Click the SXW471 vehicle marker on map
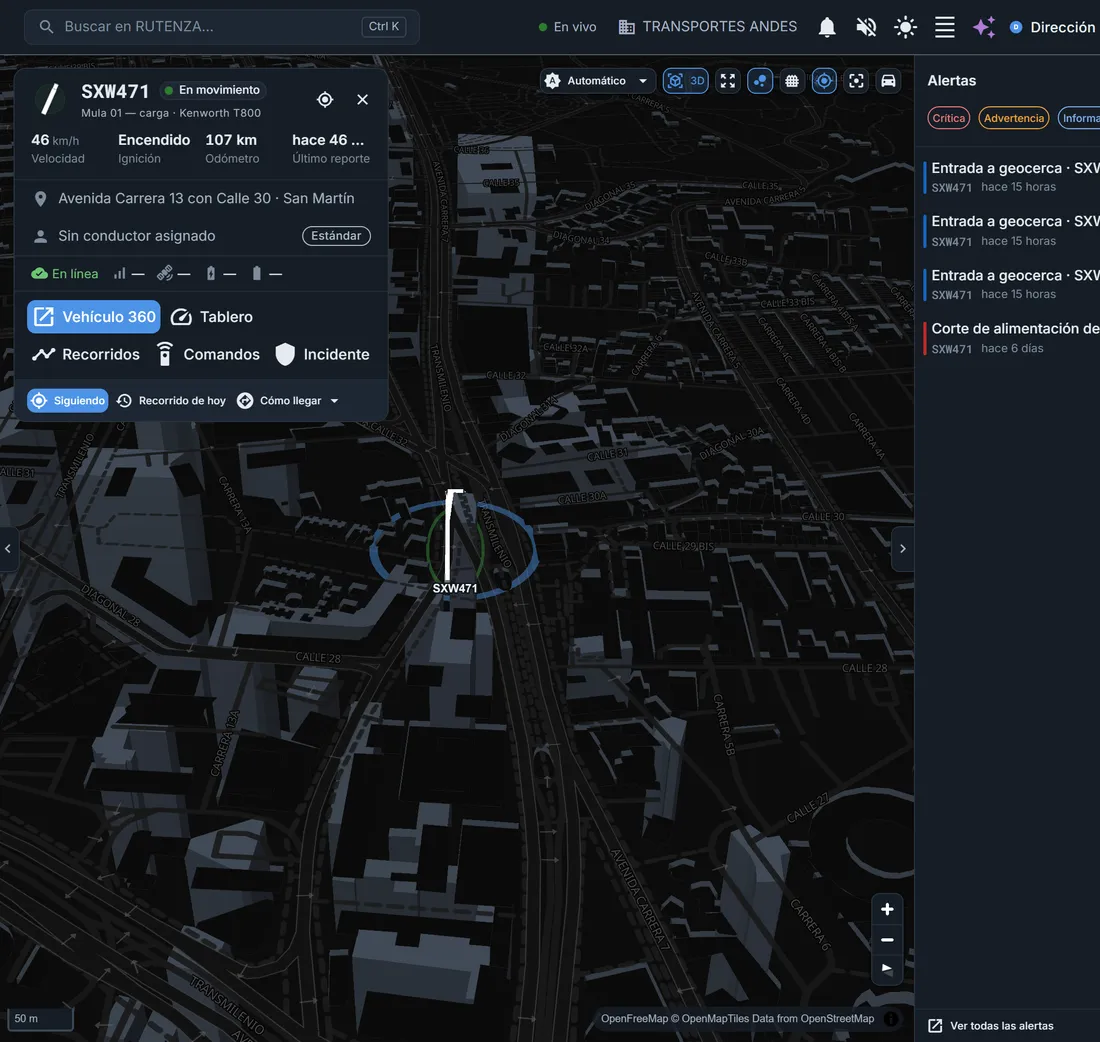The width and height of the screenshot is (1100, 1042). (x=454, y=540)
